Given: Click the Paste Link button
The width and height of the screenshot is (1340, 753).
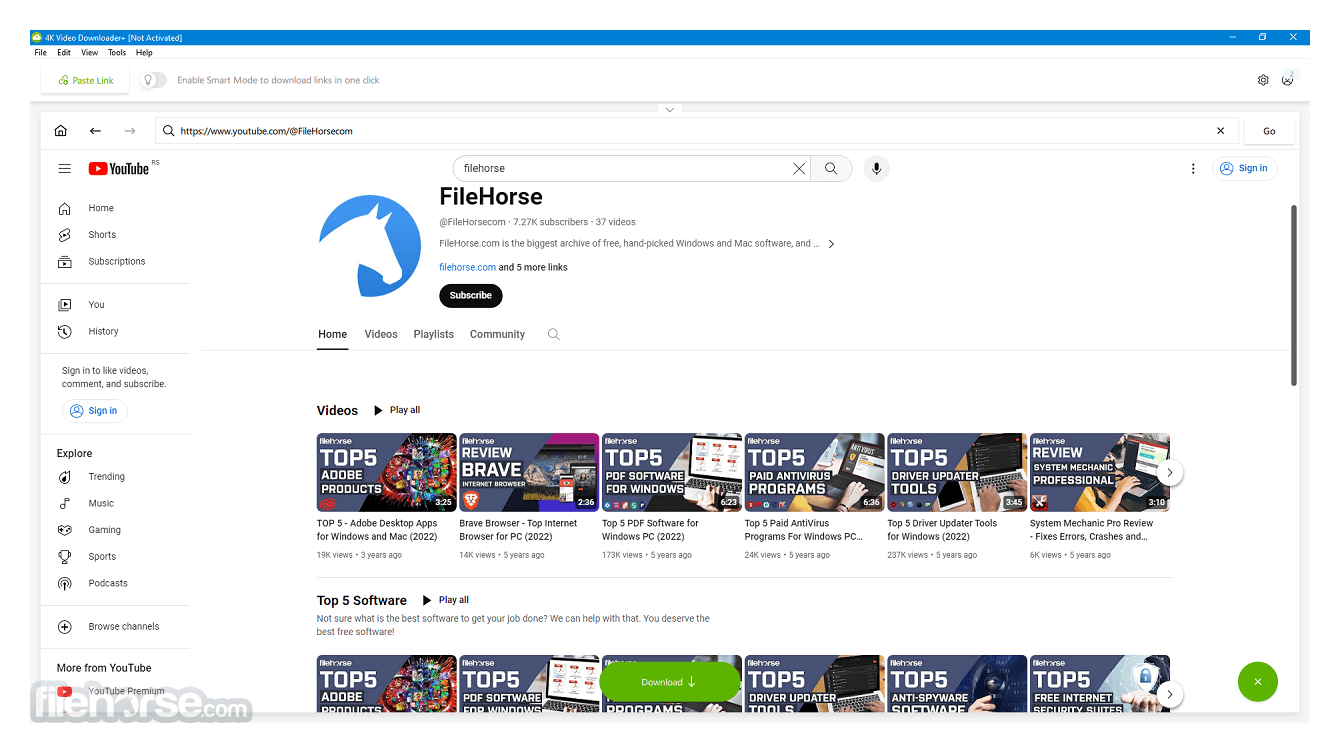Looking at the screenshot, I should (86, 80).
